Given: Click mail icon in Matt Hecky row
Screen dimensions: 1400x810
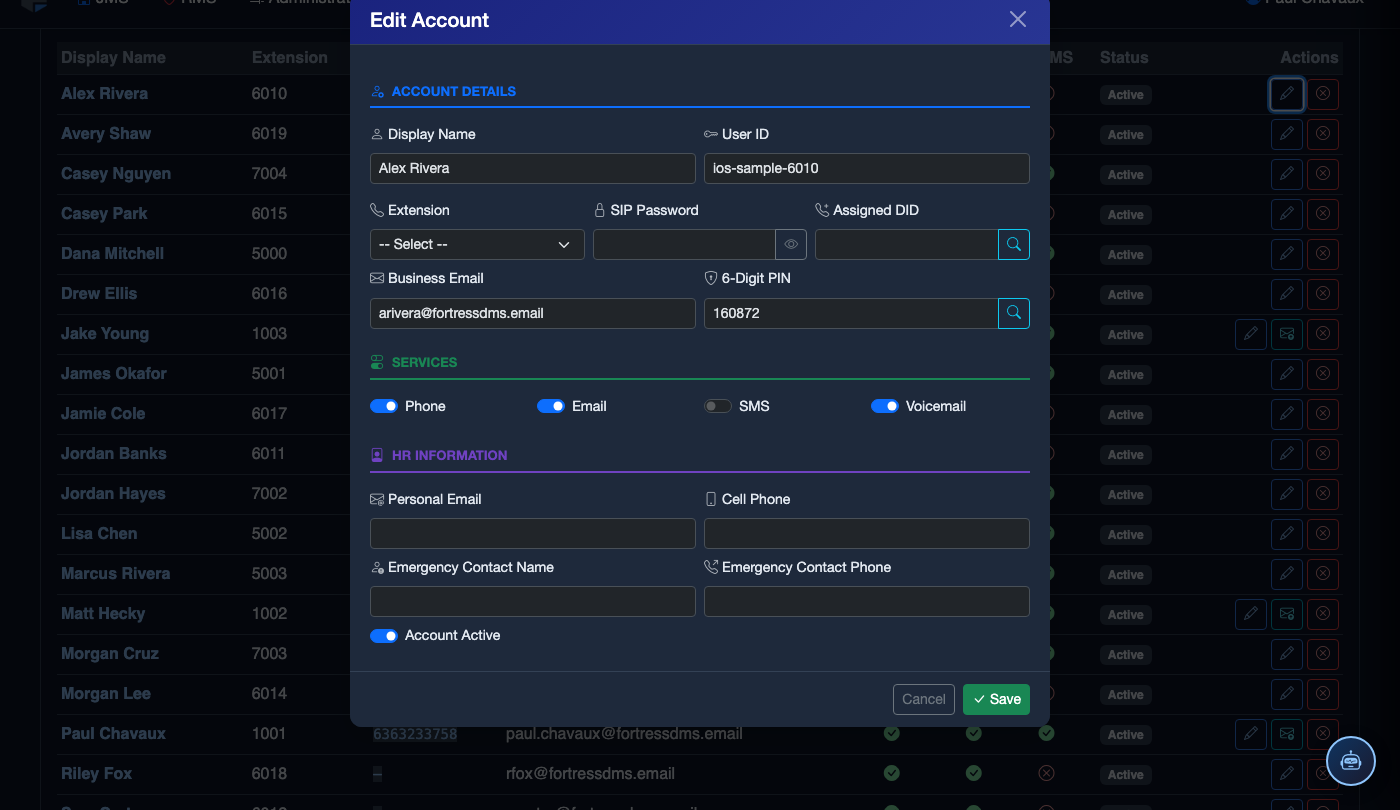Looking at the screenshot, I should (x=1287, y=614).
